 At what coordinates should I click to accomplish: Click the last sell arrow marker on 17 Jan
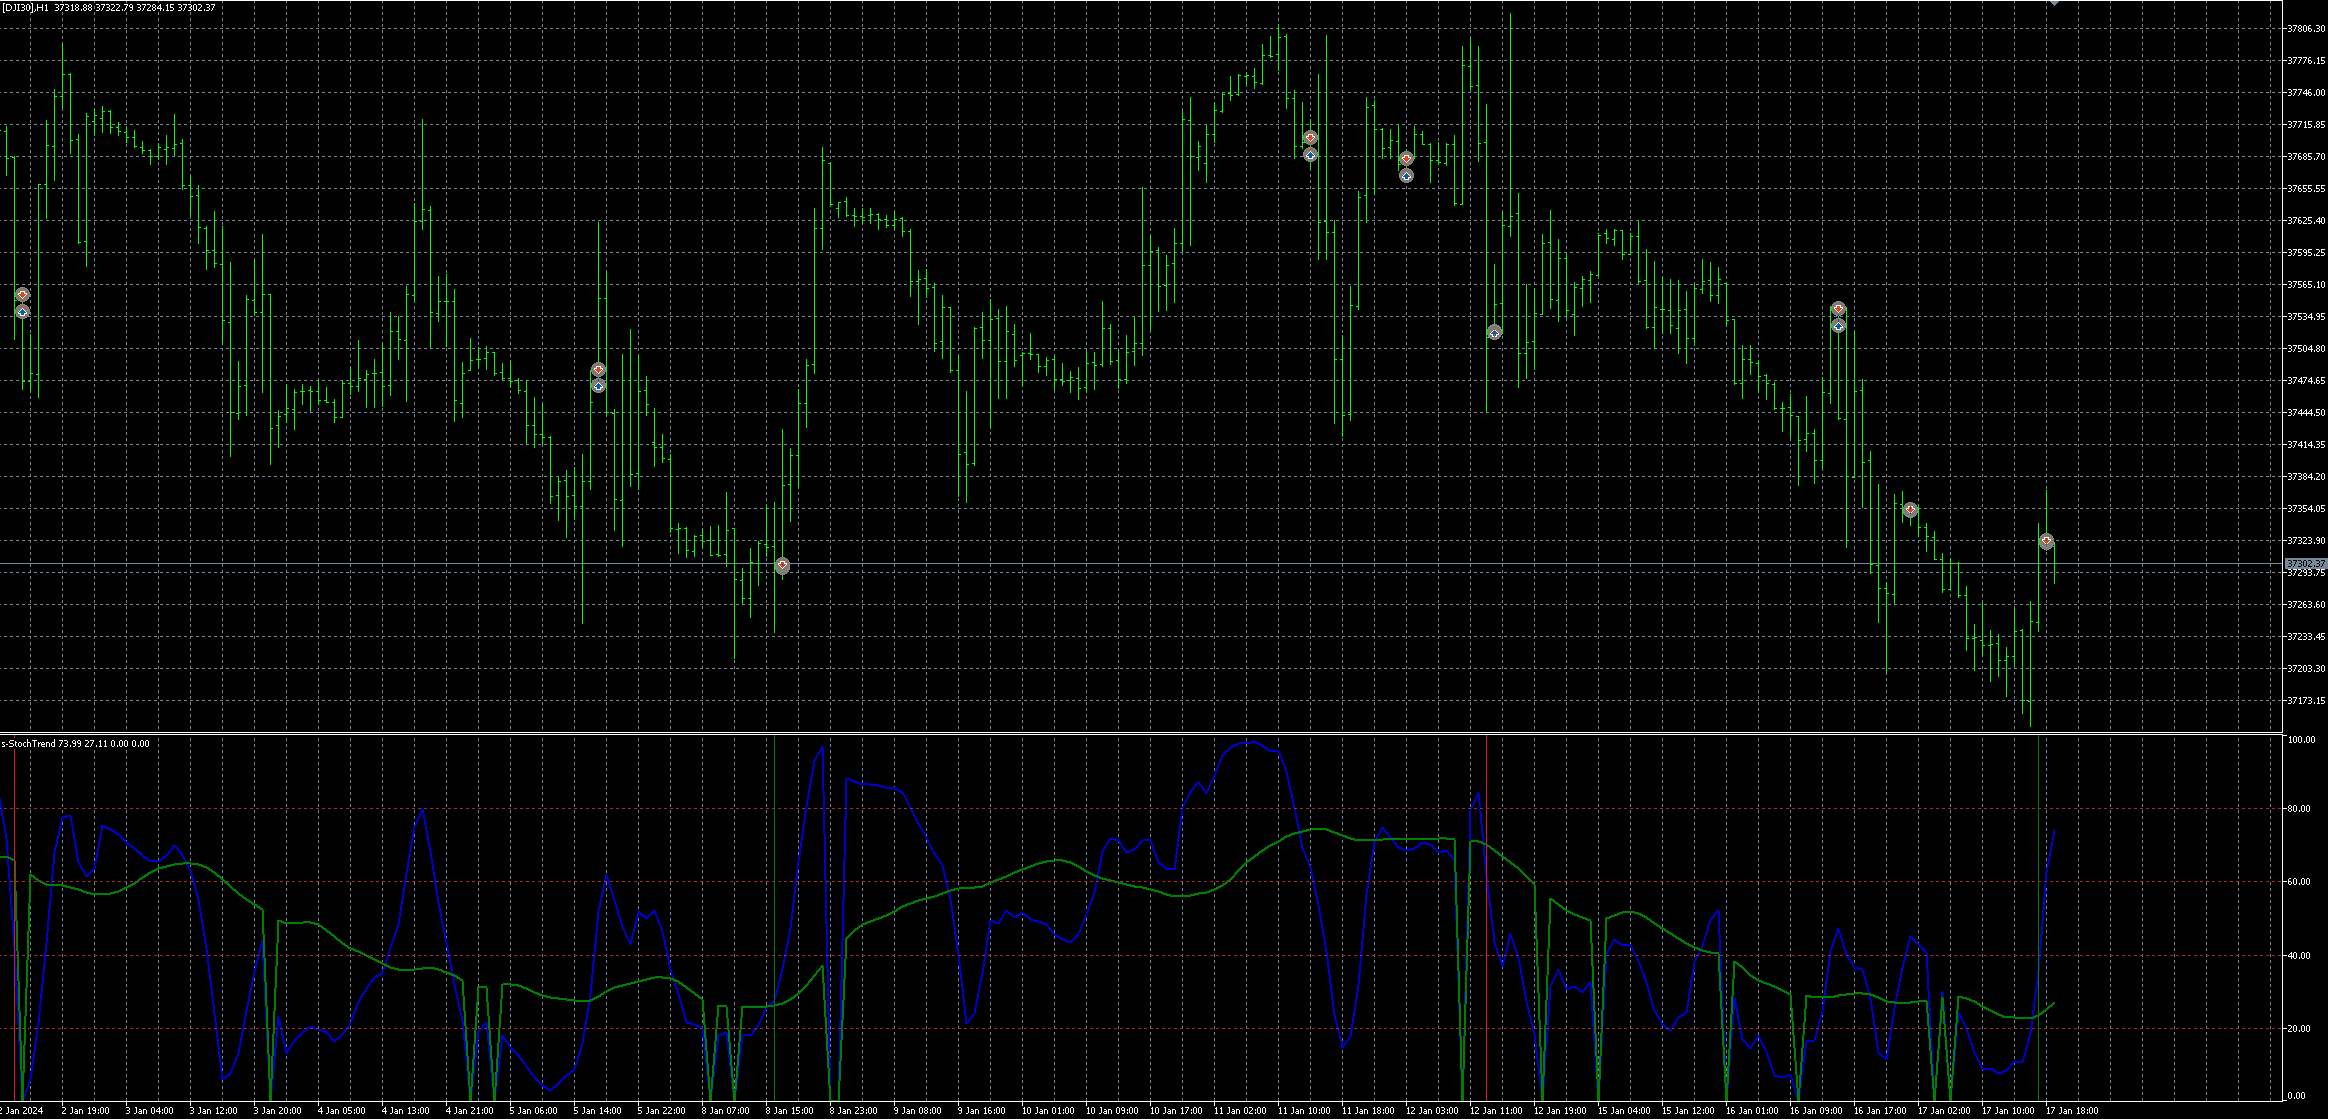[x=2046, y=541]
